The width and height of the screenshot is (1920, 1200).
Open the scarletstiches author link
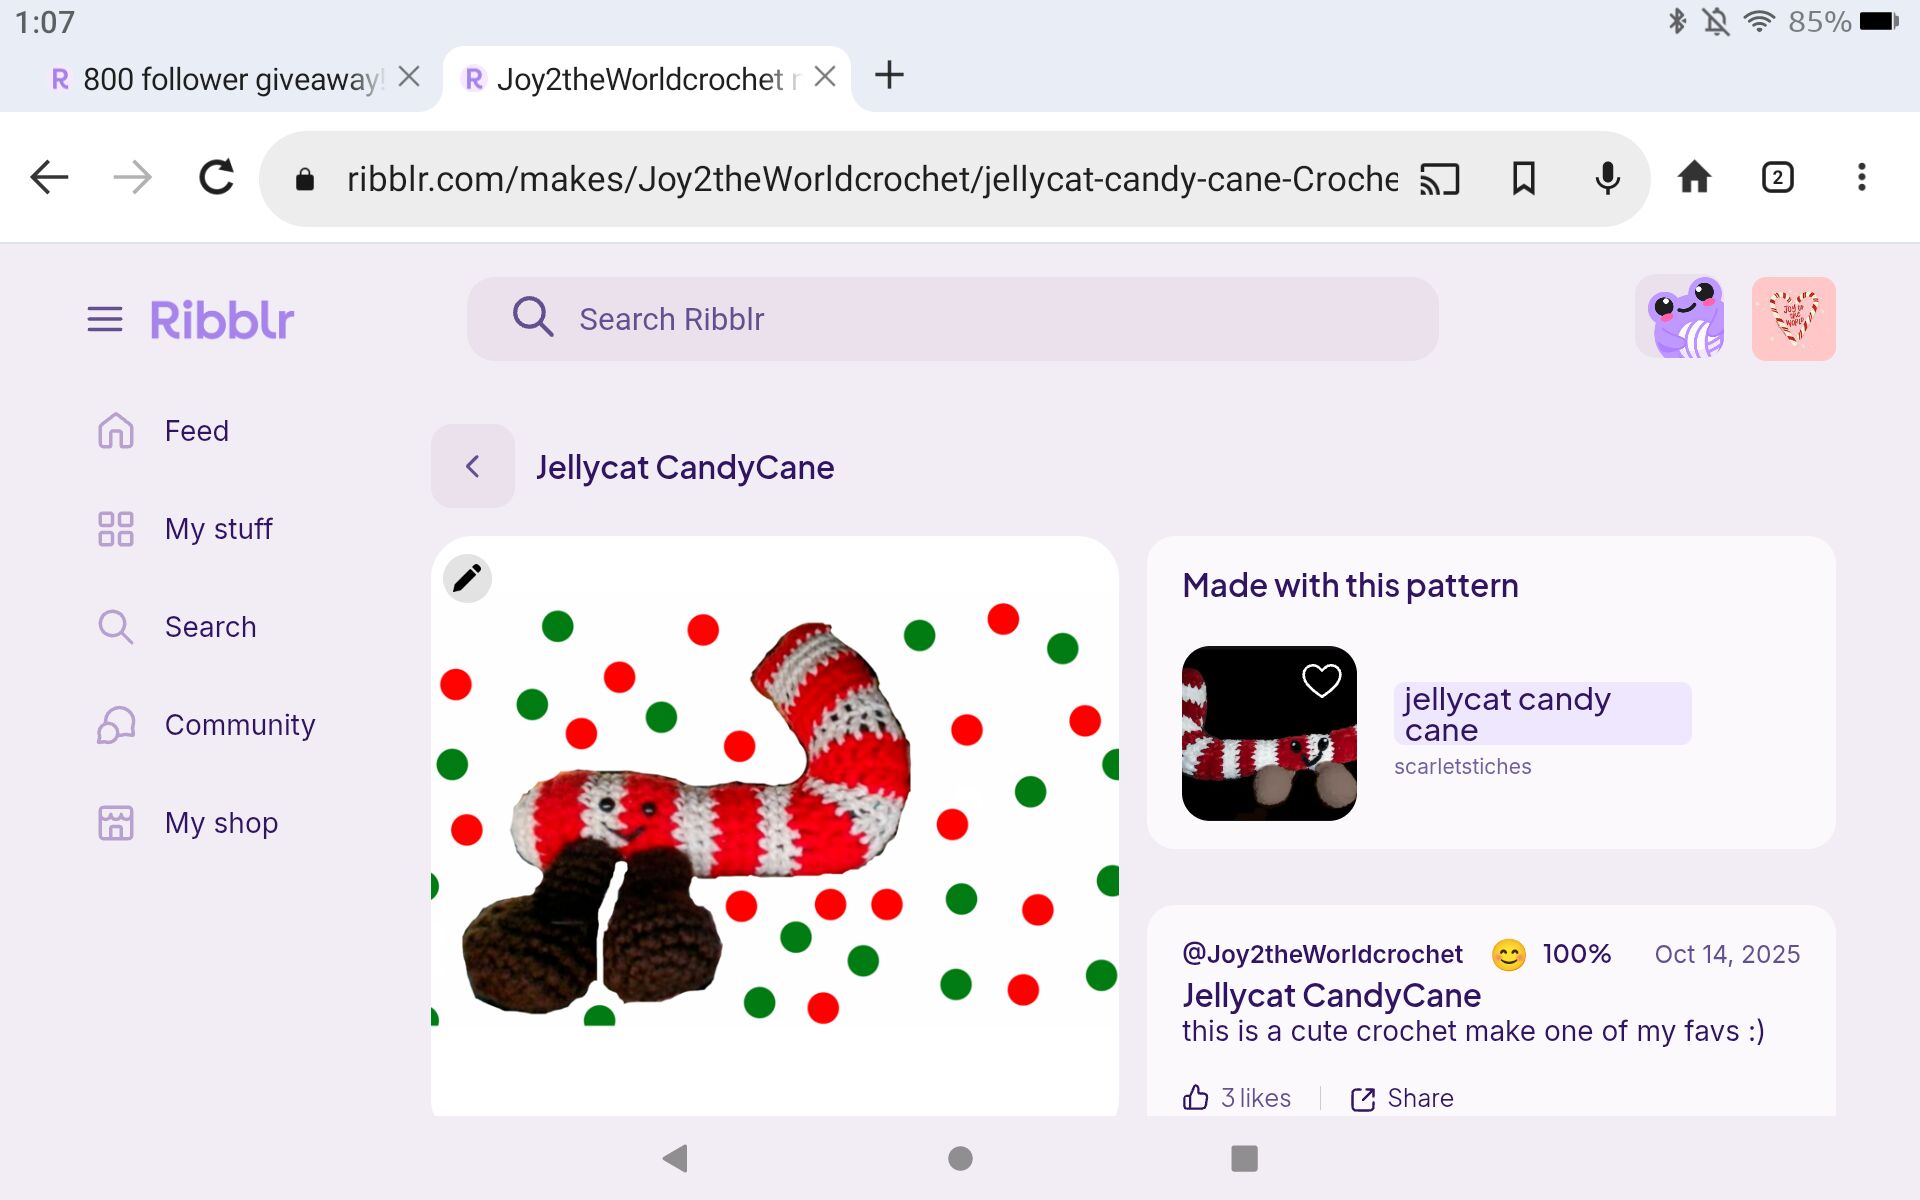1462,767
